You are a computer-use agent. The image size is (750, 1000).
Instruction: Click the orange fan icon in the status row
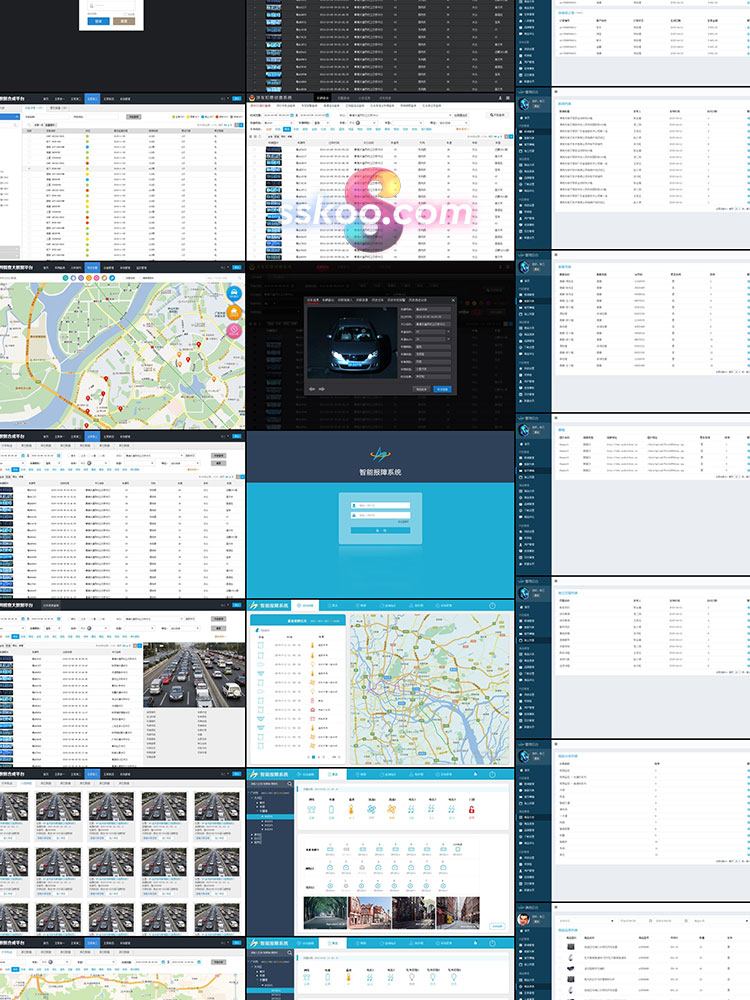pyautogui.click(x=392, y=809)
